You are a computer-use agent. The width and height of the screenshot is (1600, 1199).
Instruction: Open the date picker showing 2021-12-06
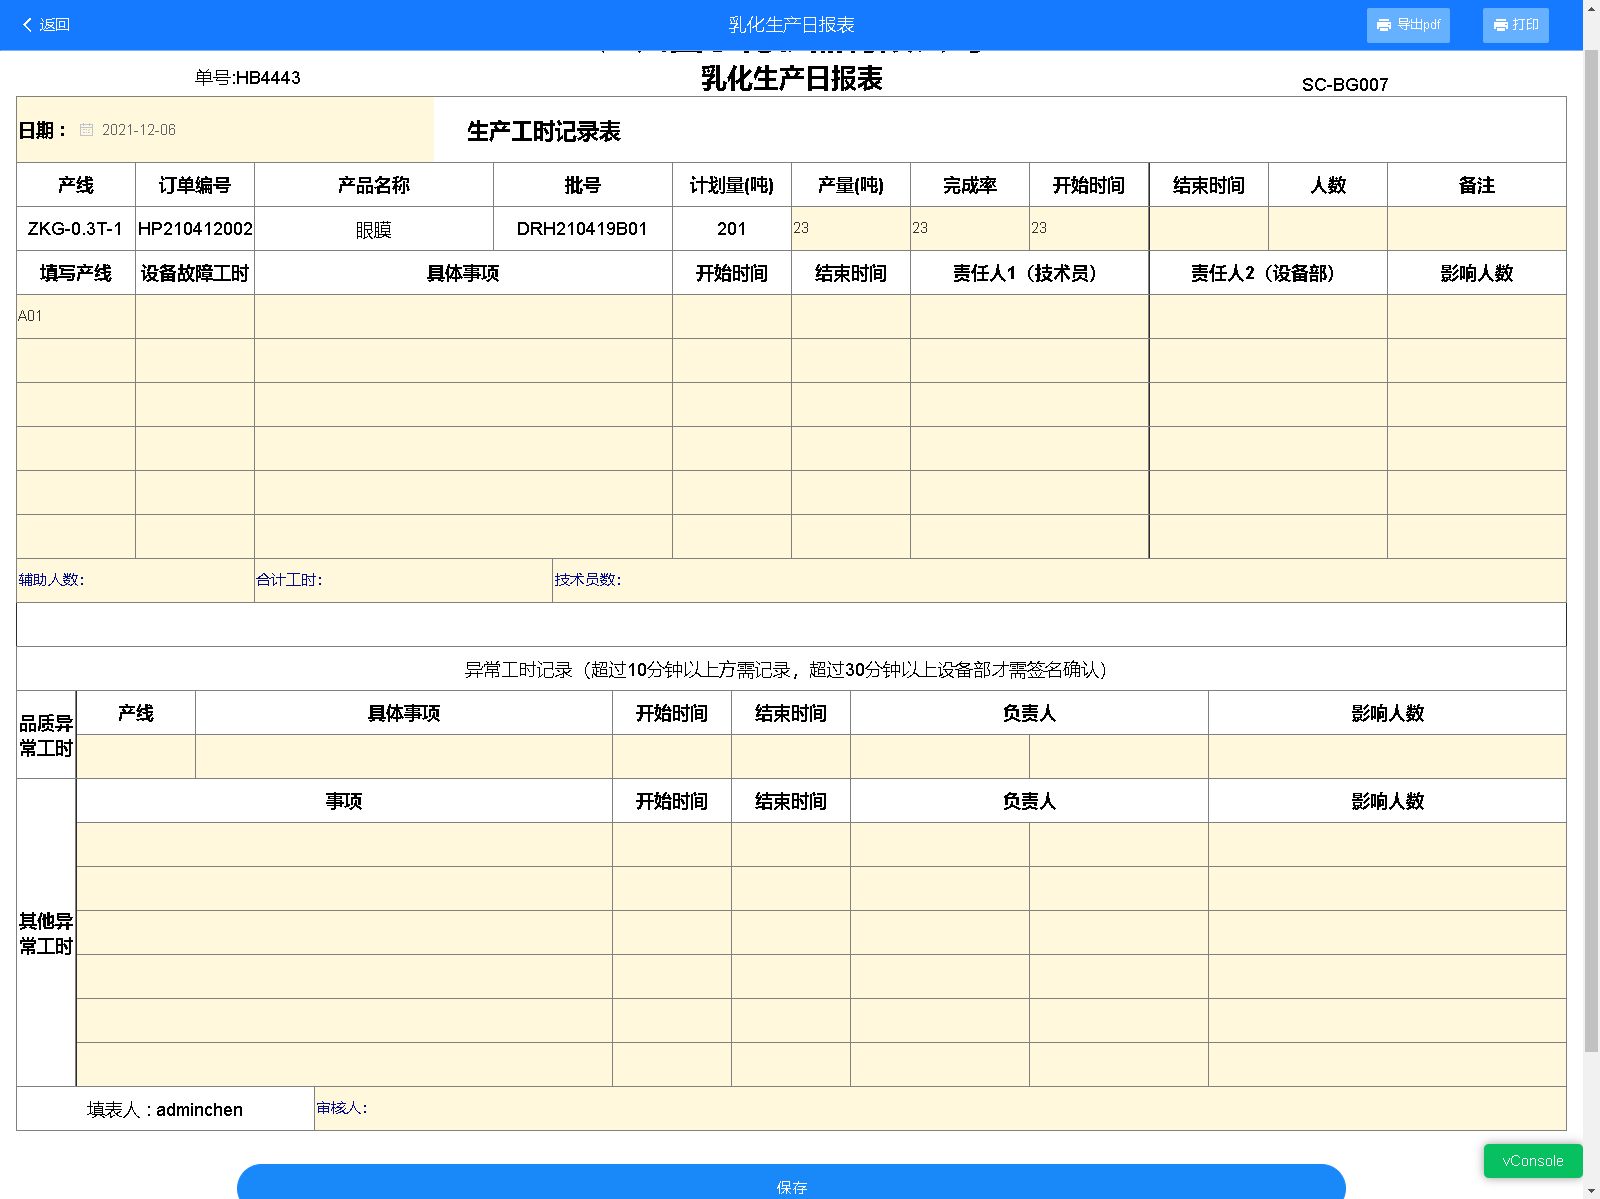(139, 130)
